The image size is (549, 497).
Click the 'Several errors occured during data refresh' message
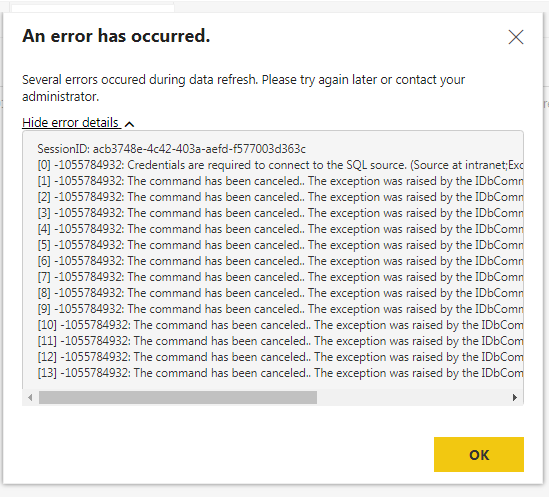click(243, 88)
